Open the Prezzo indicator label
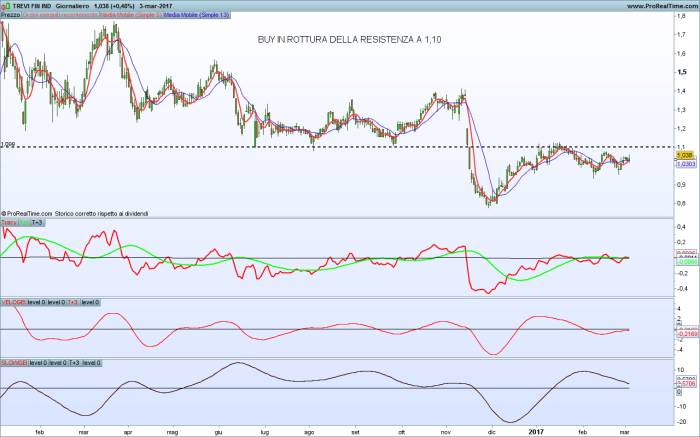Viewport: 700px width, 437px height. point(10,16)
